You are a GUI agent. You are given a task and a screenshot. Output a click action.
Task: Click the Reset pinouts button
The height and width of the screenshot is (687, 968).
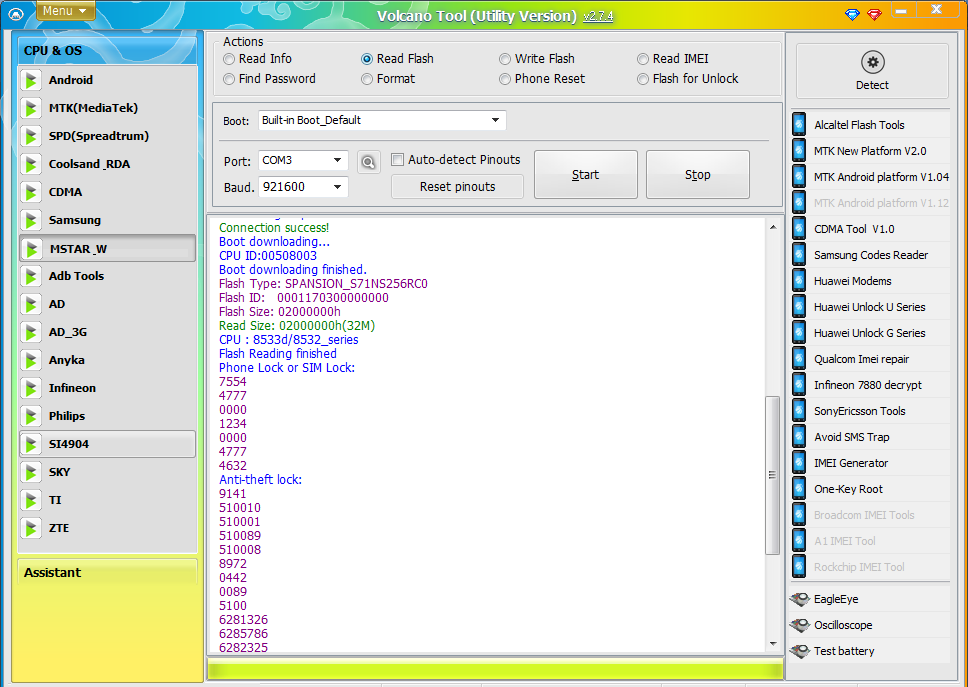tap(457, 187)
